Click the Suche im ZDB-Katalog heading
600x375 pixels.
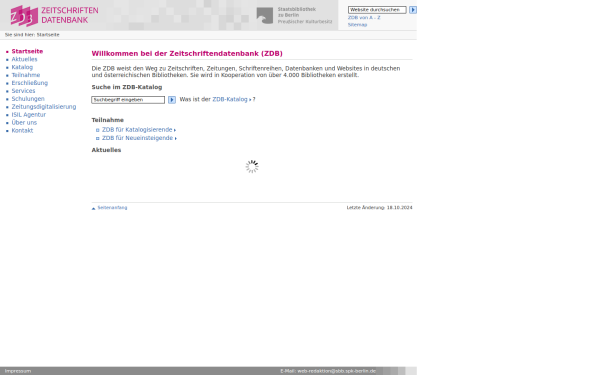click(127, 87)
